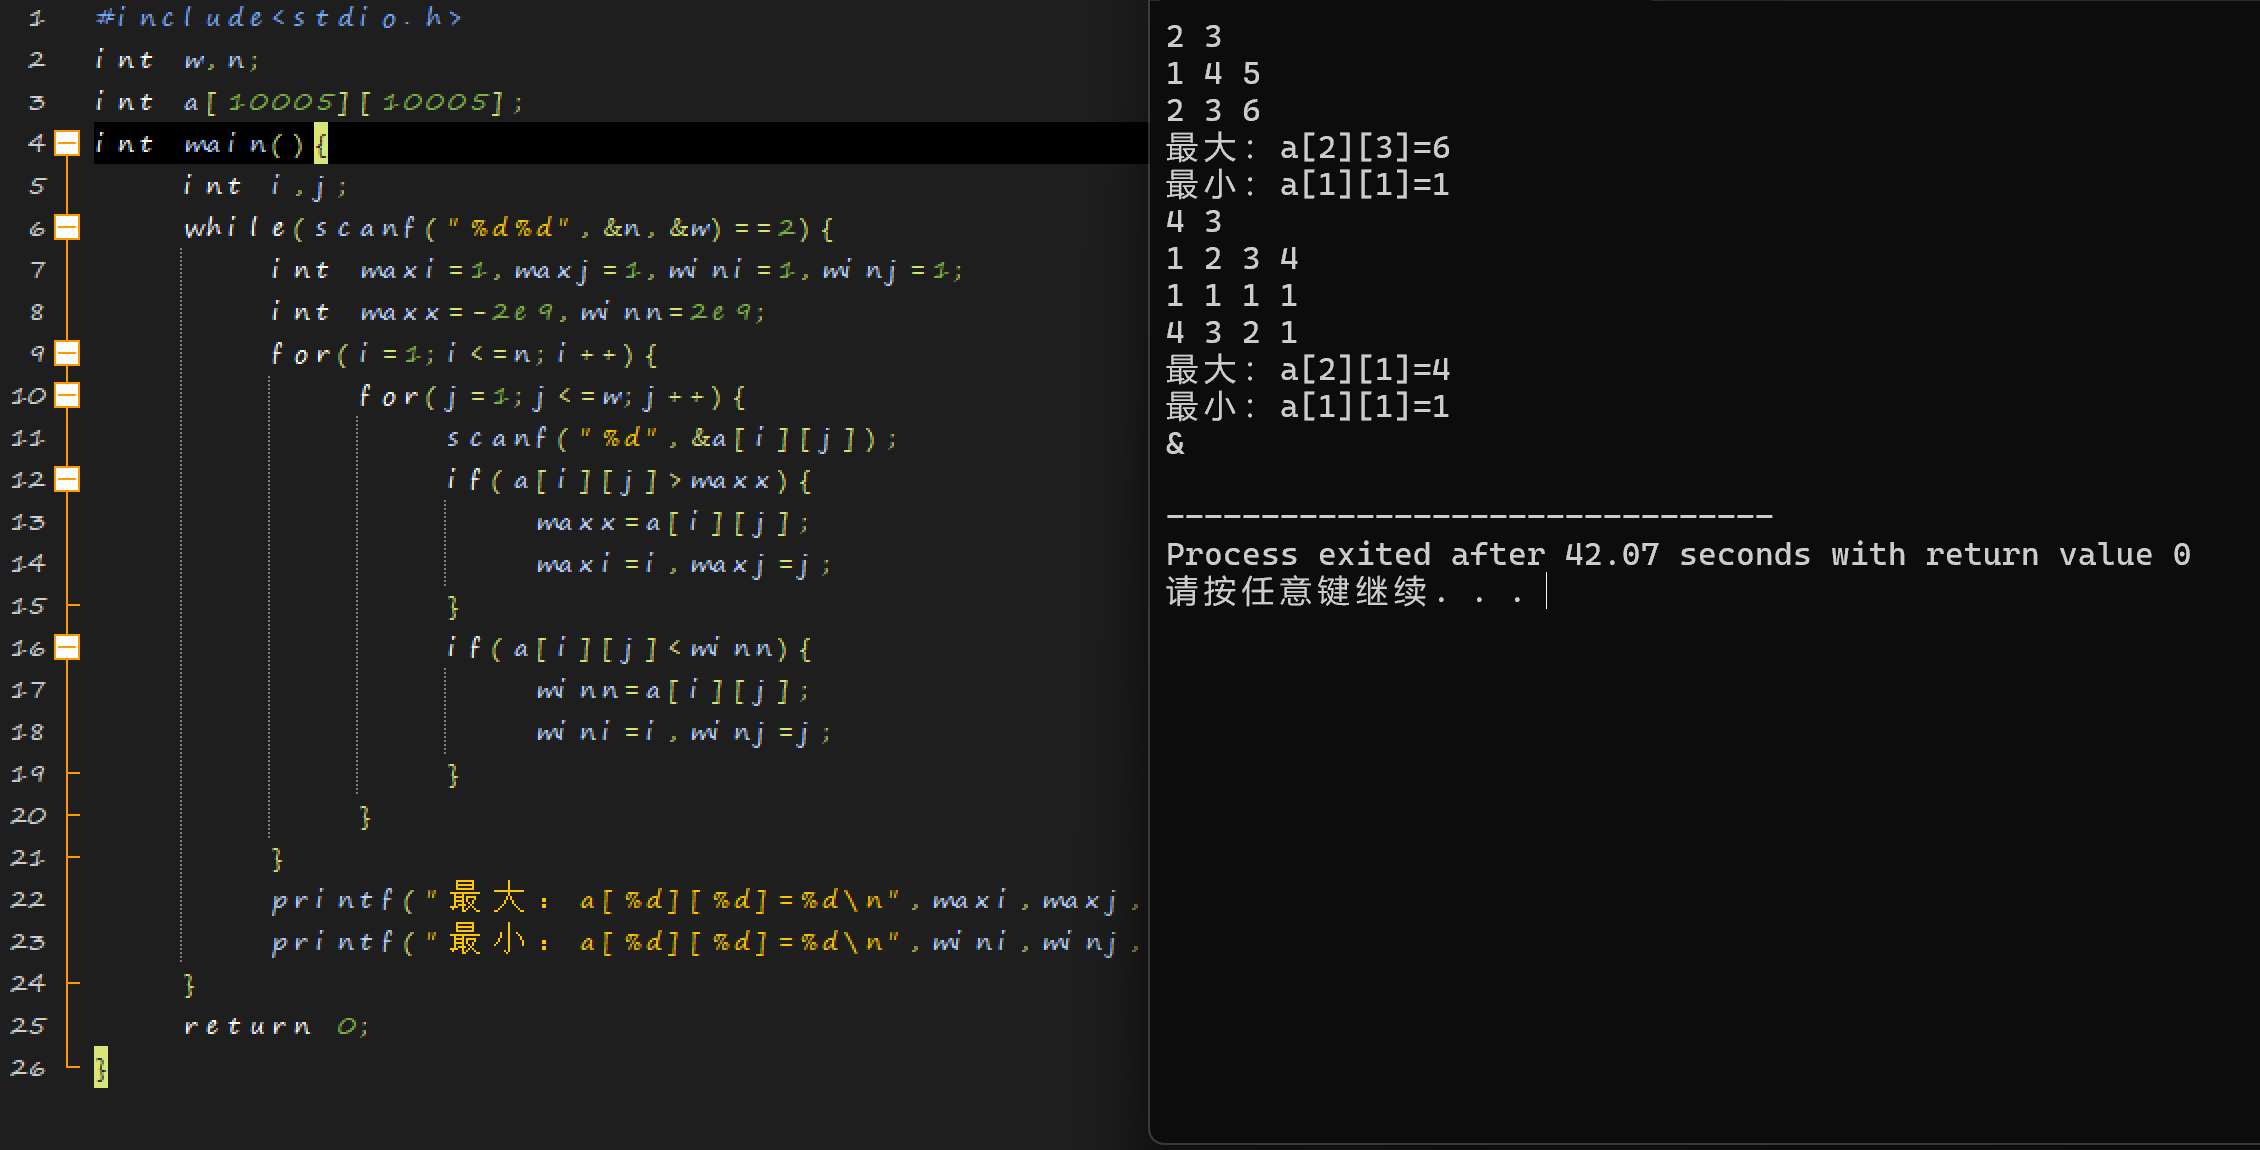
Task: Click line number 22 in the gutter
Action: [28, 900]
